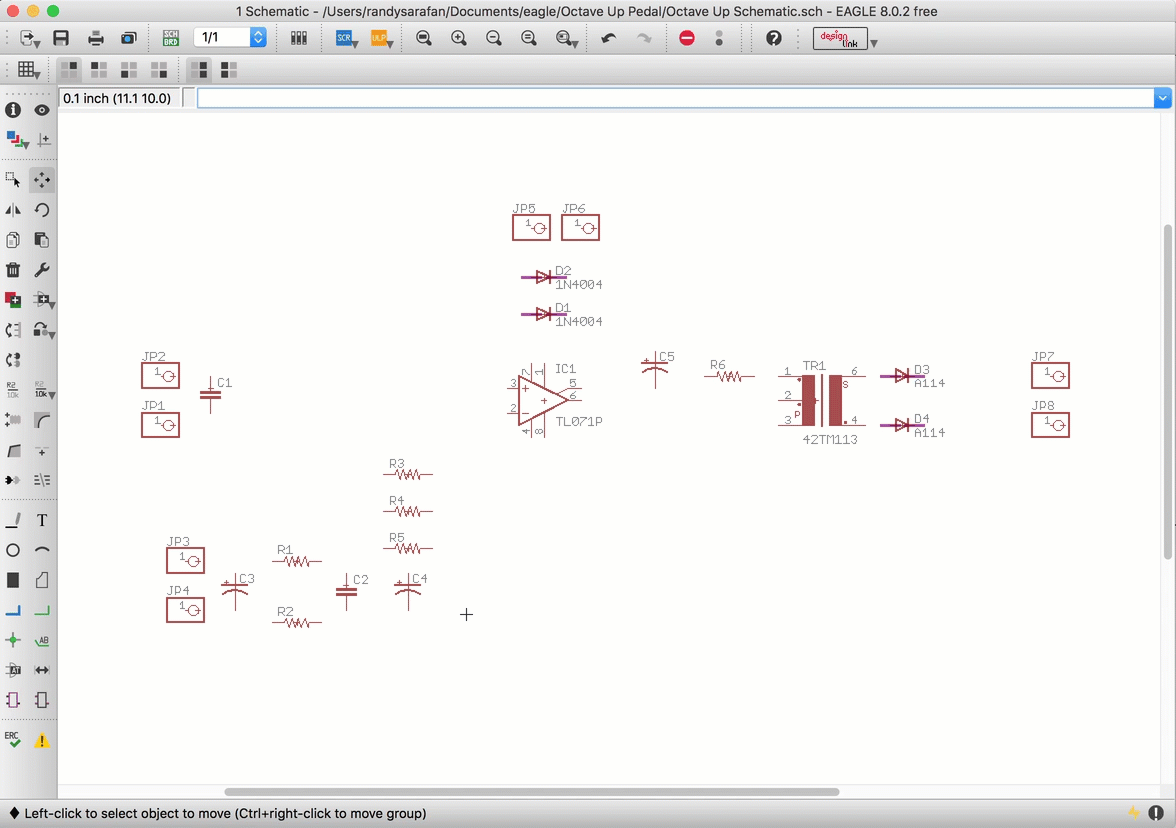The height and width of the screenshot is (828, 1176).
Task: Select the Rotate tool
Action: click(x=42, y=210)
